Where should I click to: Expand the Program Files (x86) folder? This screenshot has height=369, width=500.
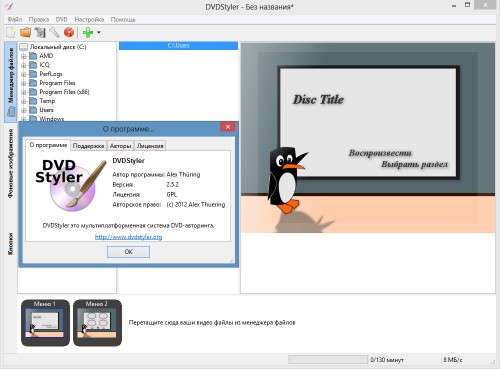pyautogui.click(x=24, y=92)
